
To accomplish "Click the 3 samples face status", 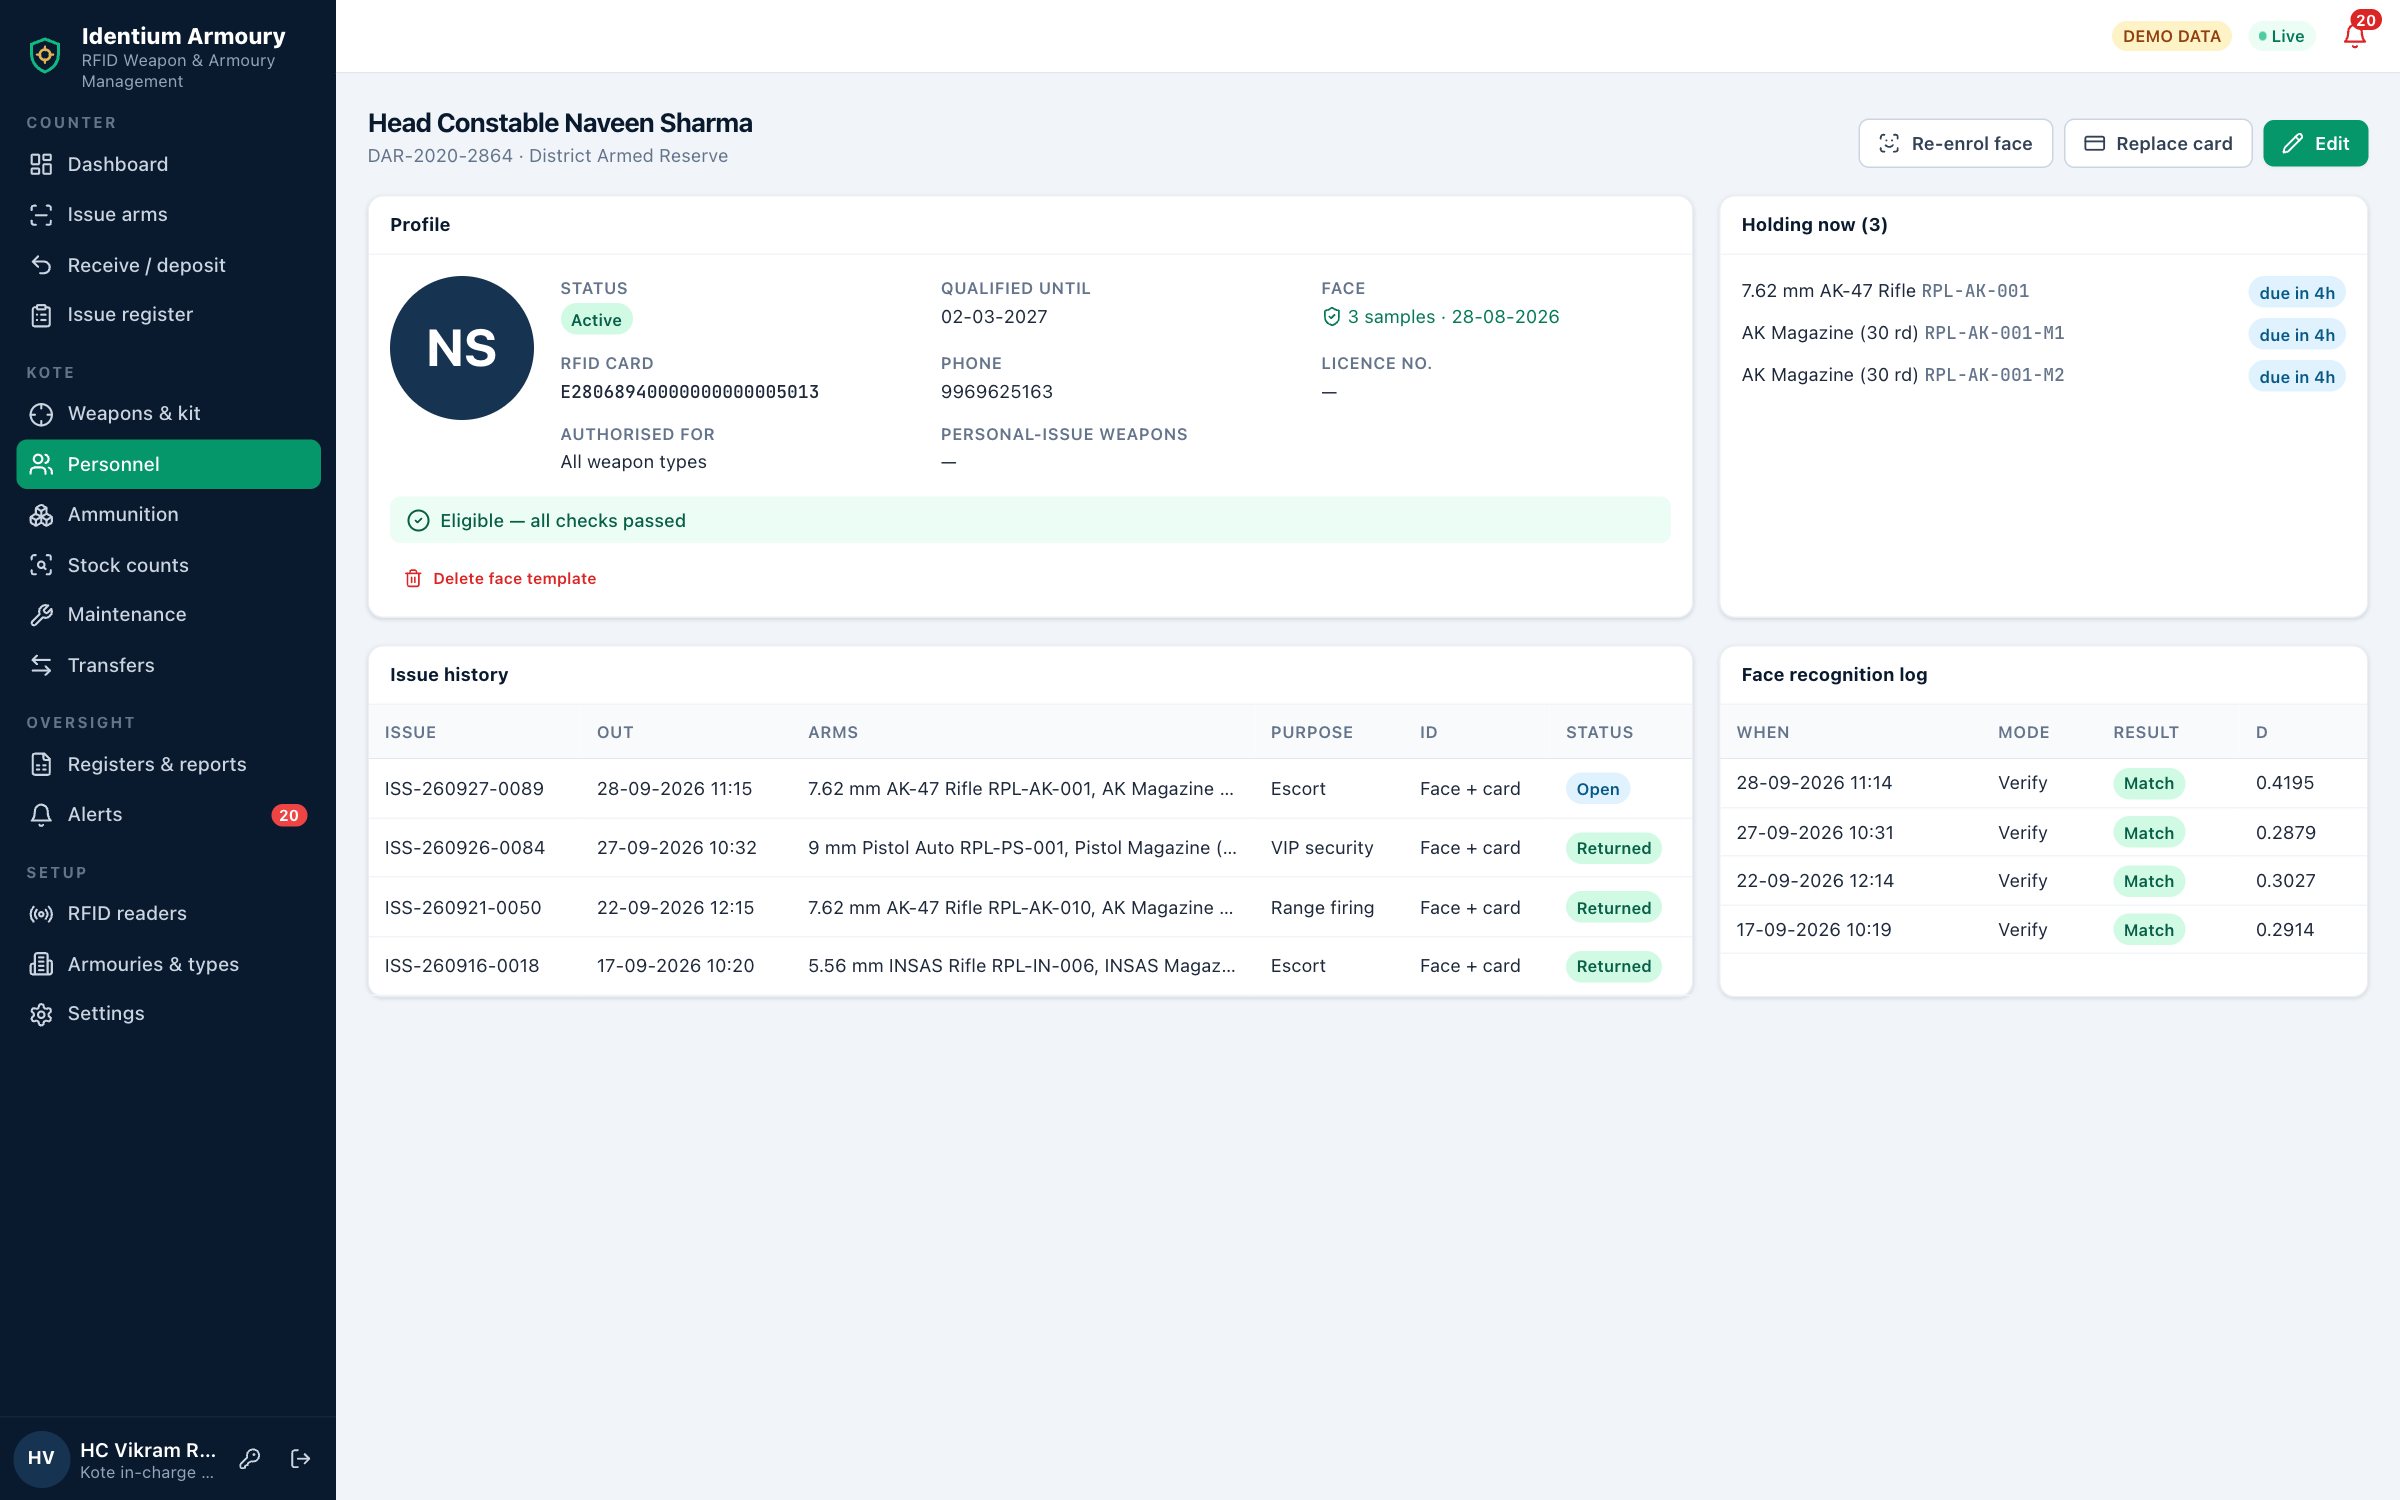I will (x=1440, y=317).
